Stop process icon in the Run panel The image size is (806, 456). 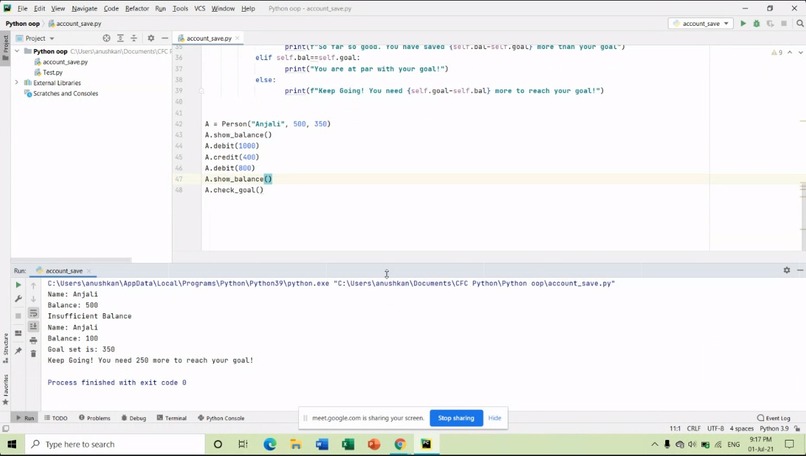[x=19, y=316]
